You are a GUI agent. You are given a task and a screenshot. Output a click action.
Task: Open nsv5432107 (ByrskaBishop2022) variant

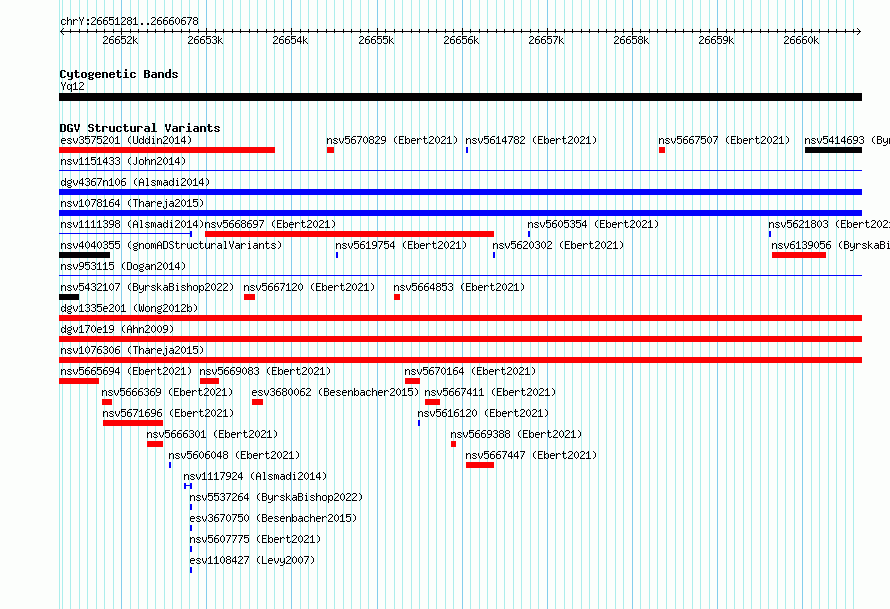(x=147, y=287)
